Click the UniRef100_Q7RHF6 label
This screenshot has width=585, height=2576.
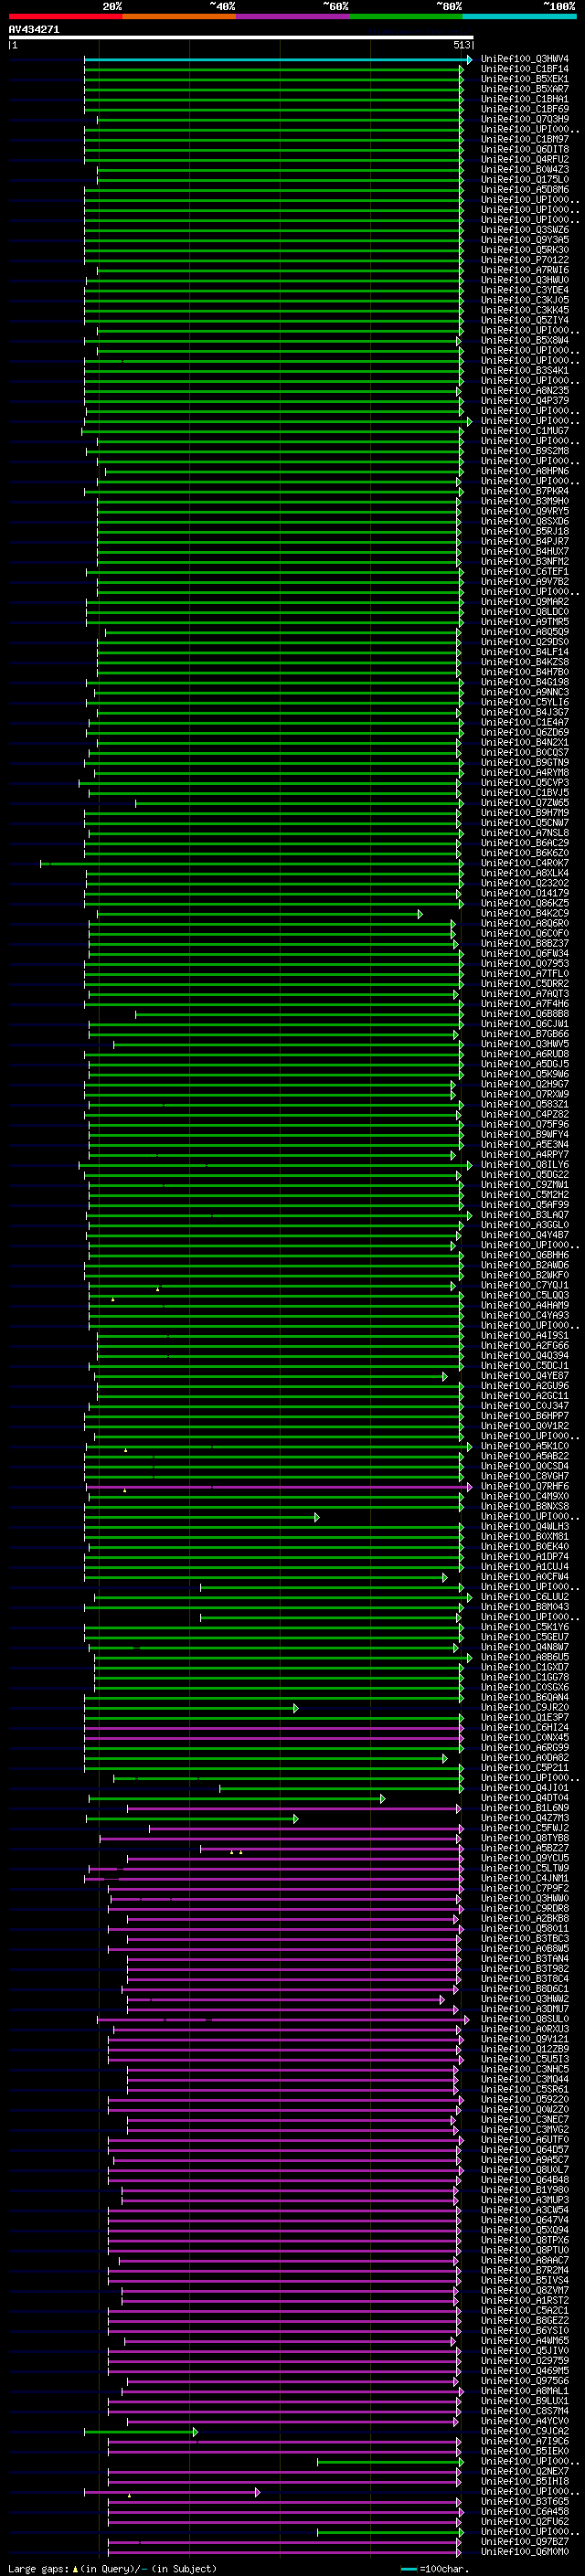525,1486
